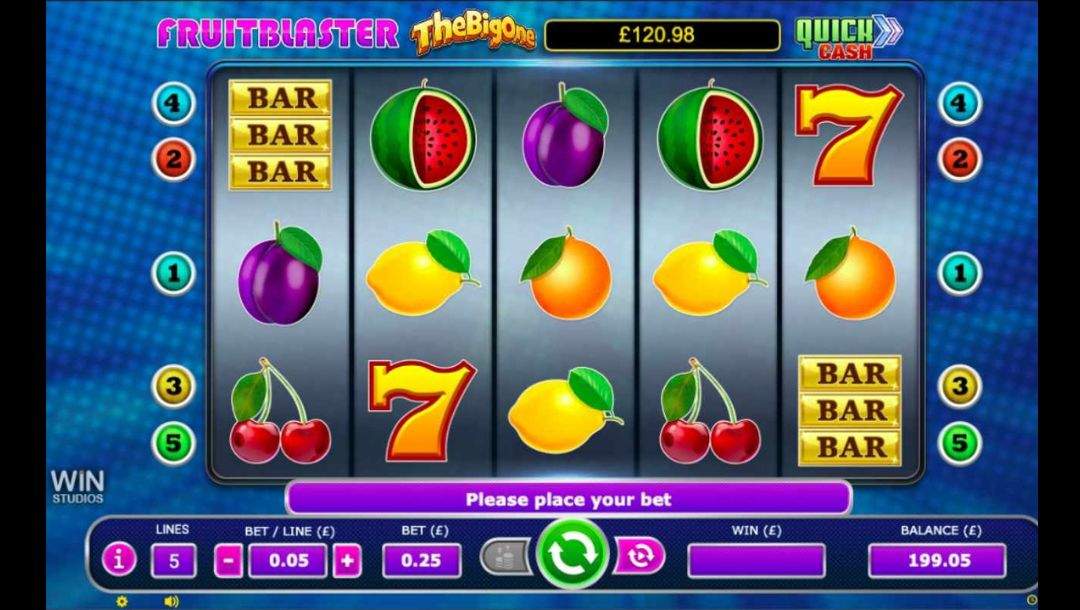Increase bet per line with plus

pos(347,561)
